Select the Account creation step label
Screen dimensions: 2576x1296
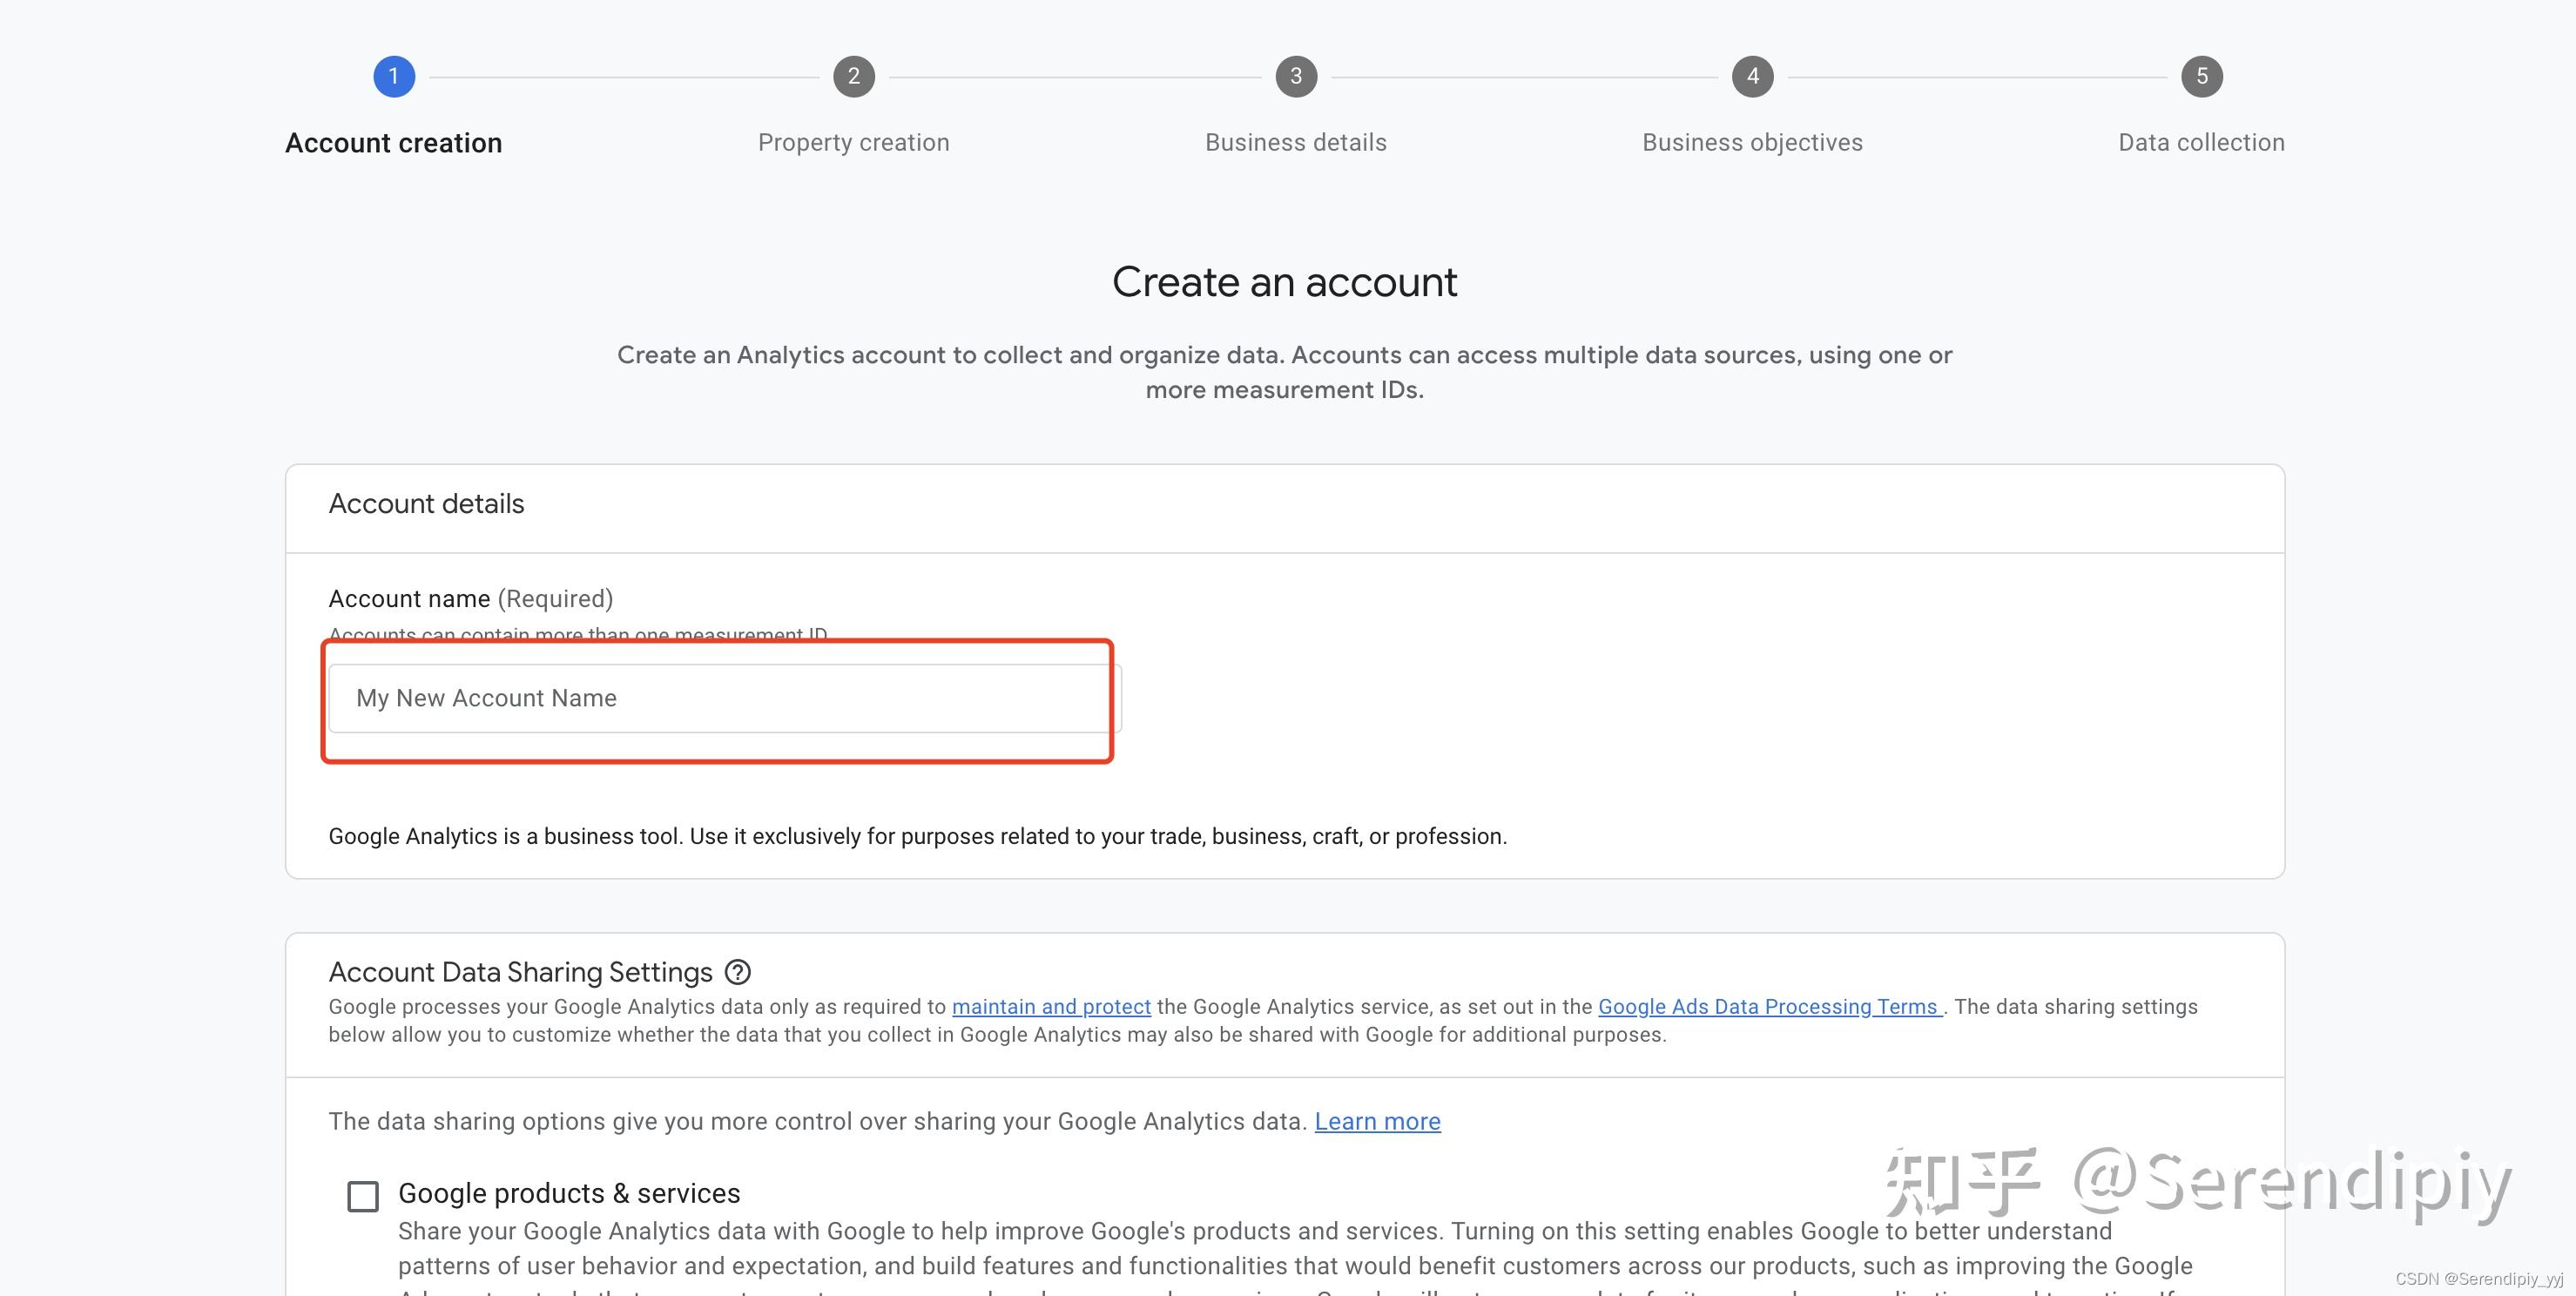[394, 143]
